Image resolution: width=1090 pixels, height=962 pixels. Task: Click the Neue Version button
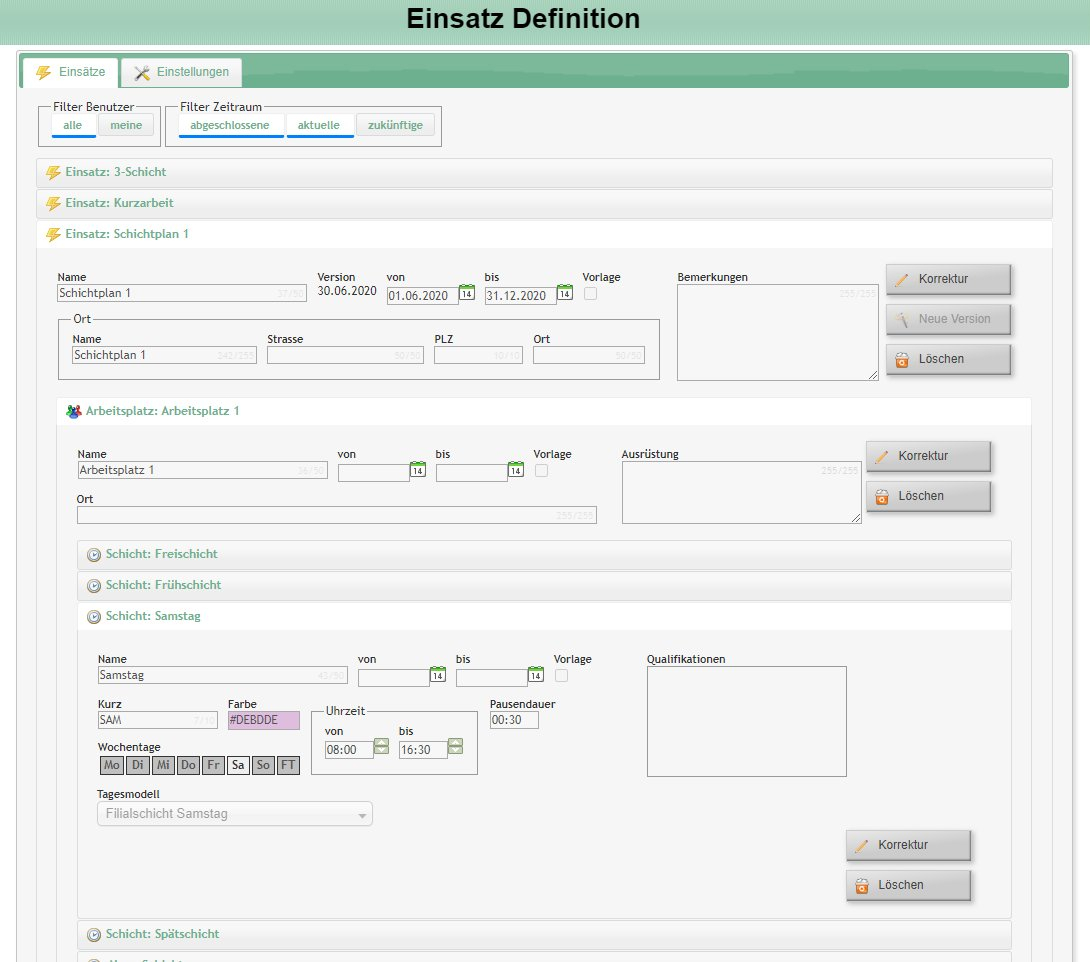948,320
